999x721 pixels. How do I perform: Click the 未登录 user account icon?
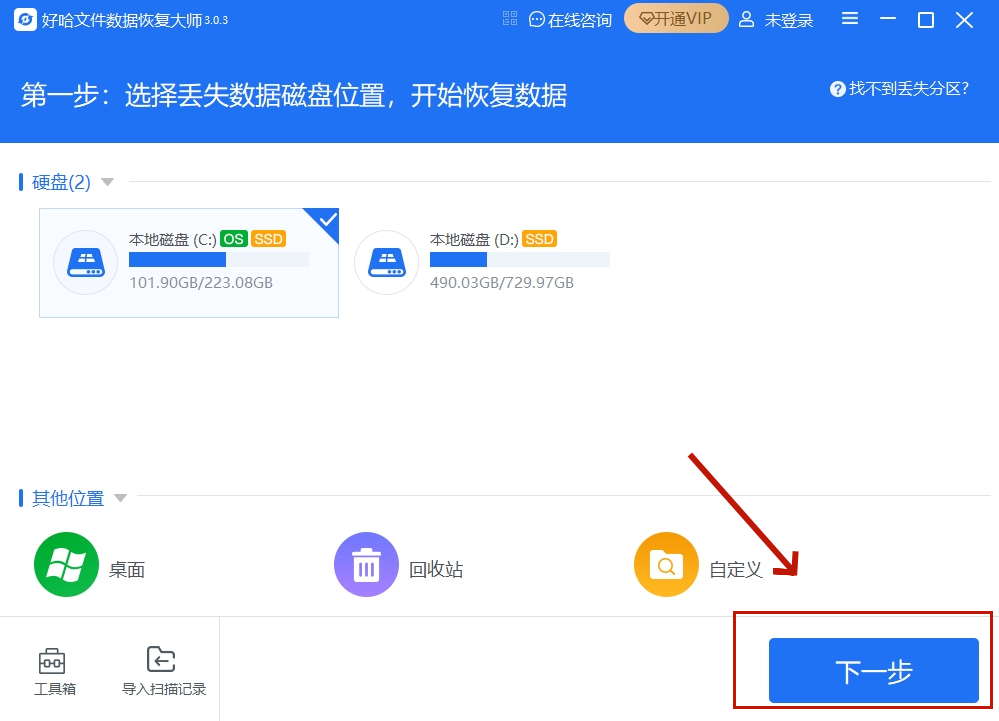tap(746, 19)
